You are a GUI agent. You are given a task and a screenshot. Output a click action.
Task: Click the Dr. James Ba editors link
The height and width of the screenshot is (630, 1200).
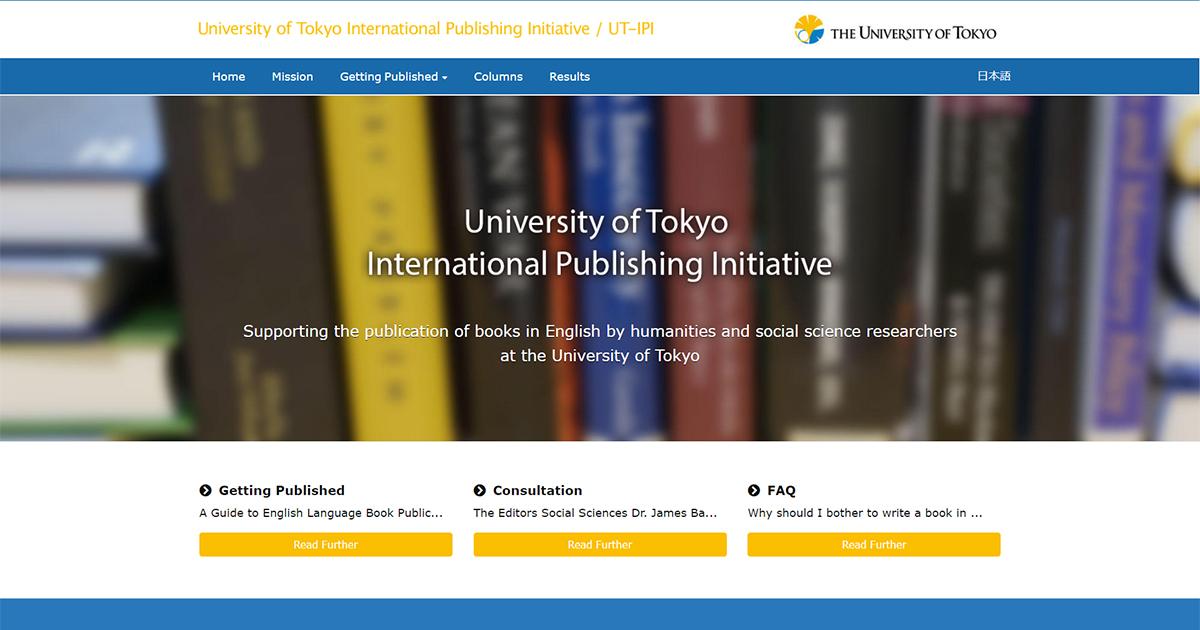click(595, 512)
